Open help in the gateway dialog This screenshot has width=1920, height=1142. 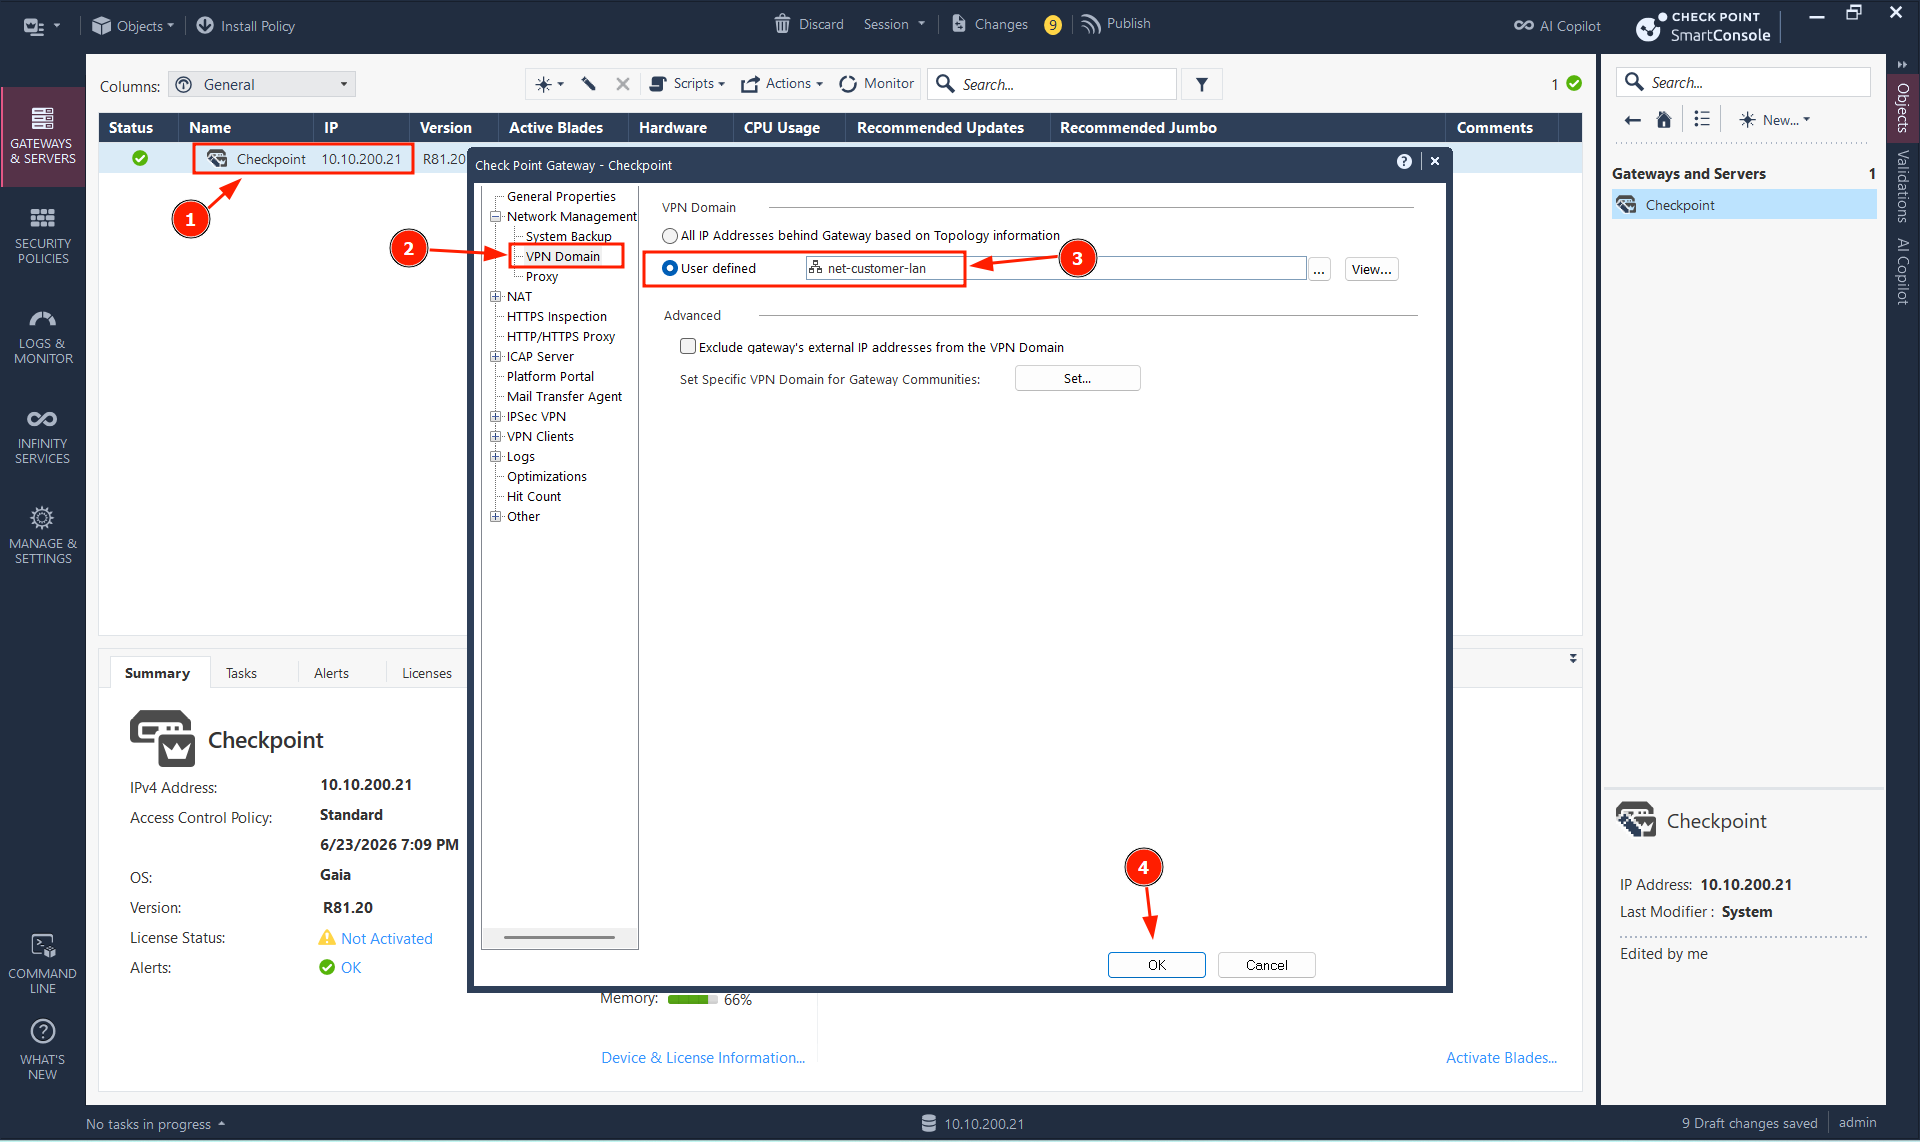(1404, 162)
